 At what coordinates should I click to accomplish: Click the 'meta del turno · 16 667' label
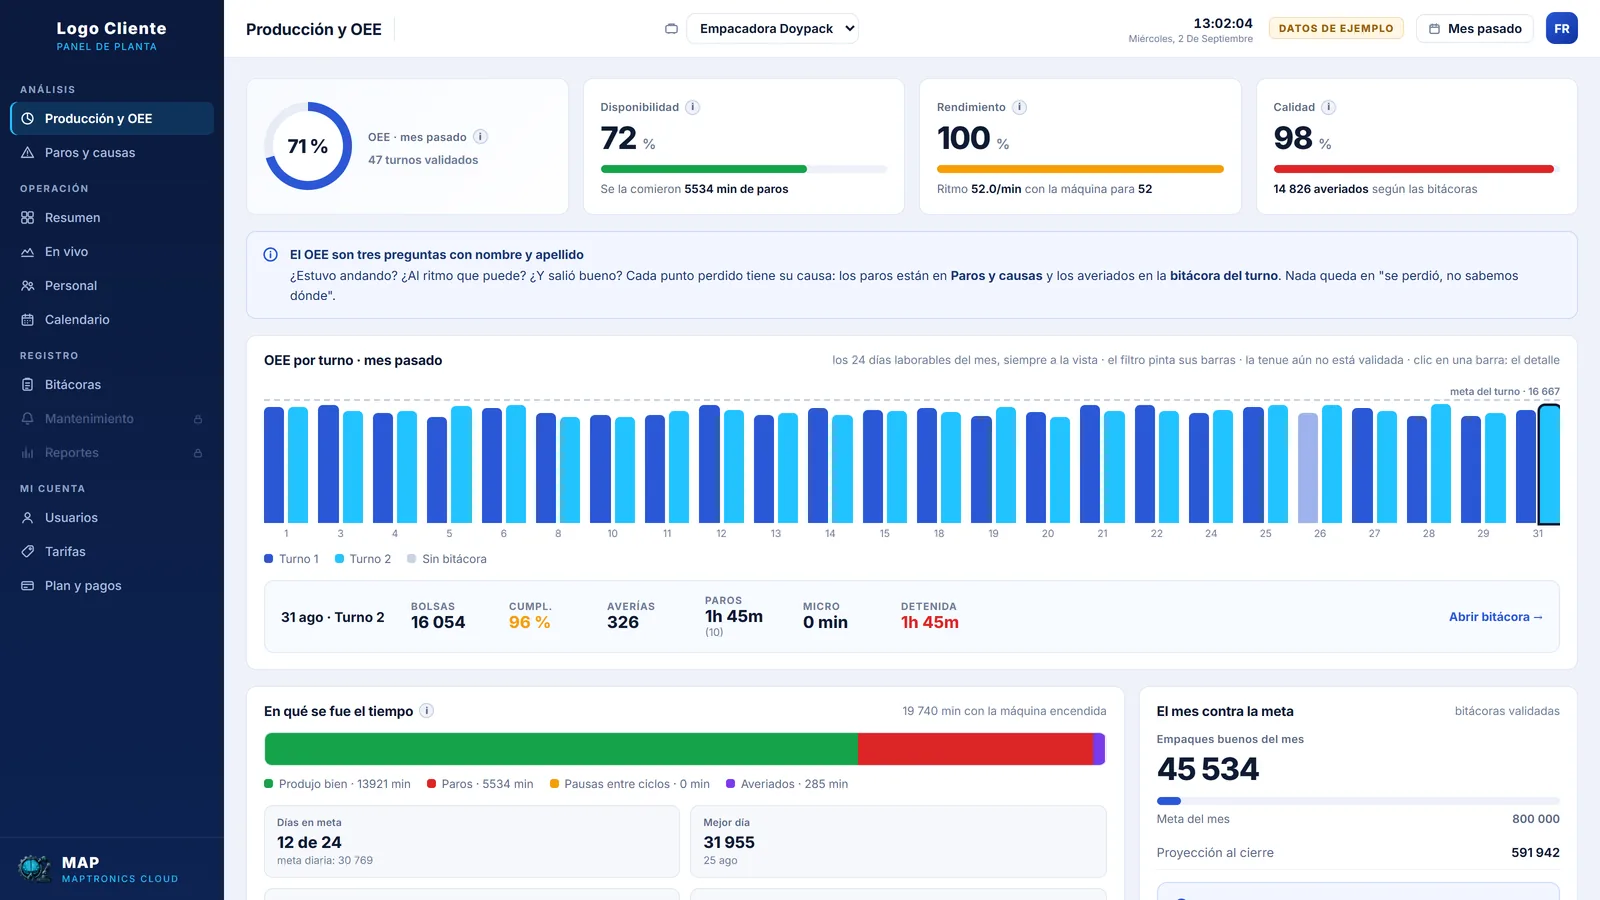coord(1505,392)
